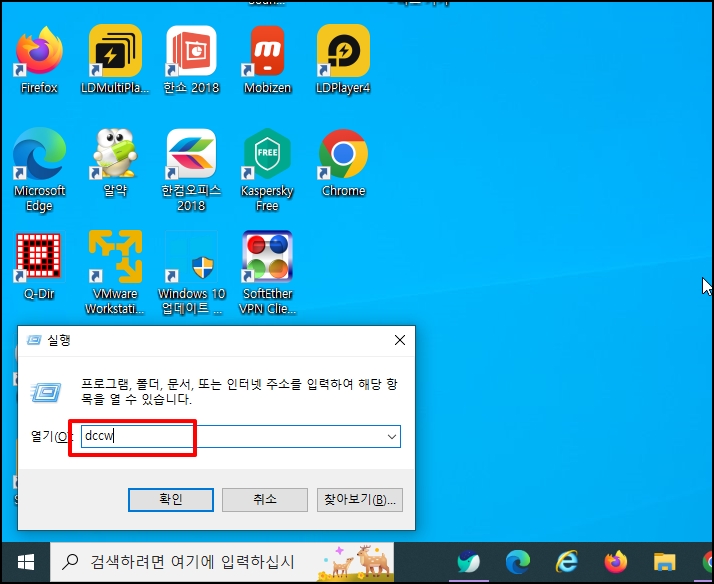Open the Kaspersky Free desktop shortcut
The image size is (714, 584).
pos(267,169)
